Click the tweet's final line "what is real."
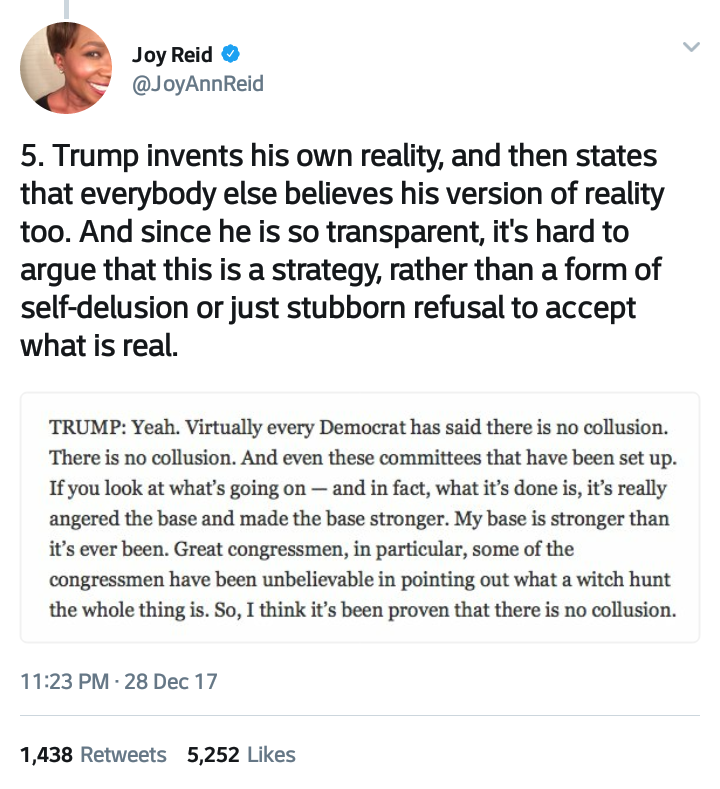Image resolution: width=720 pixels, height=789 pixels. click(x=99, y=345)
